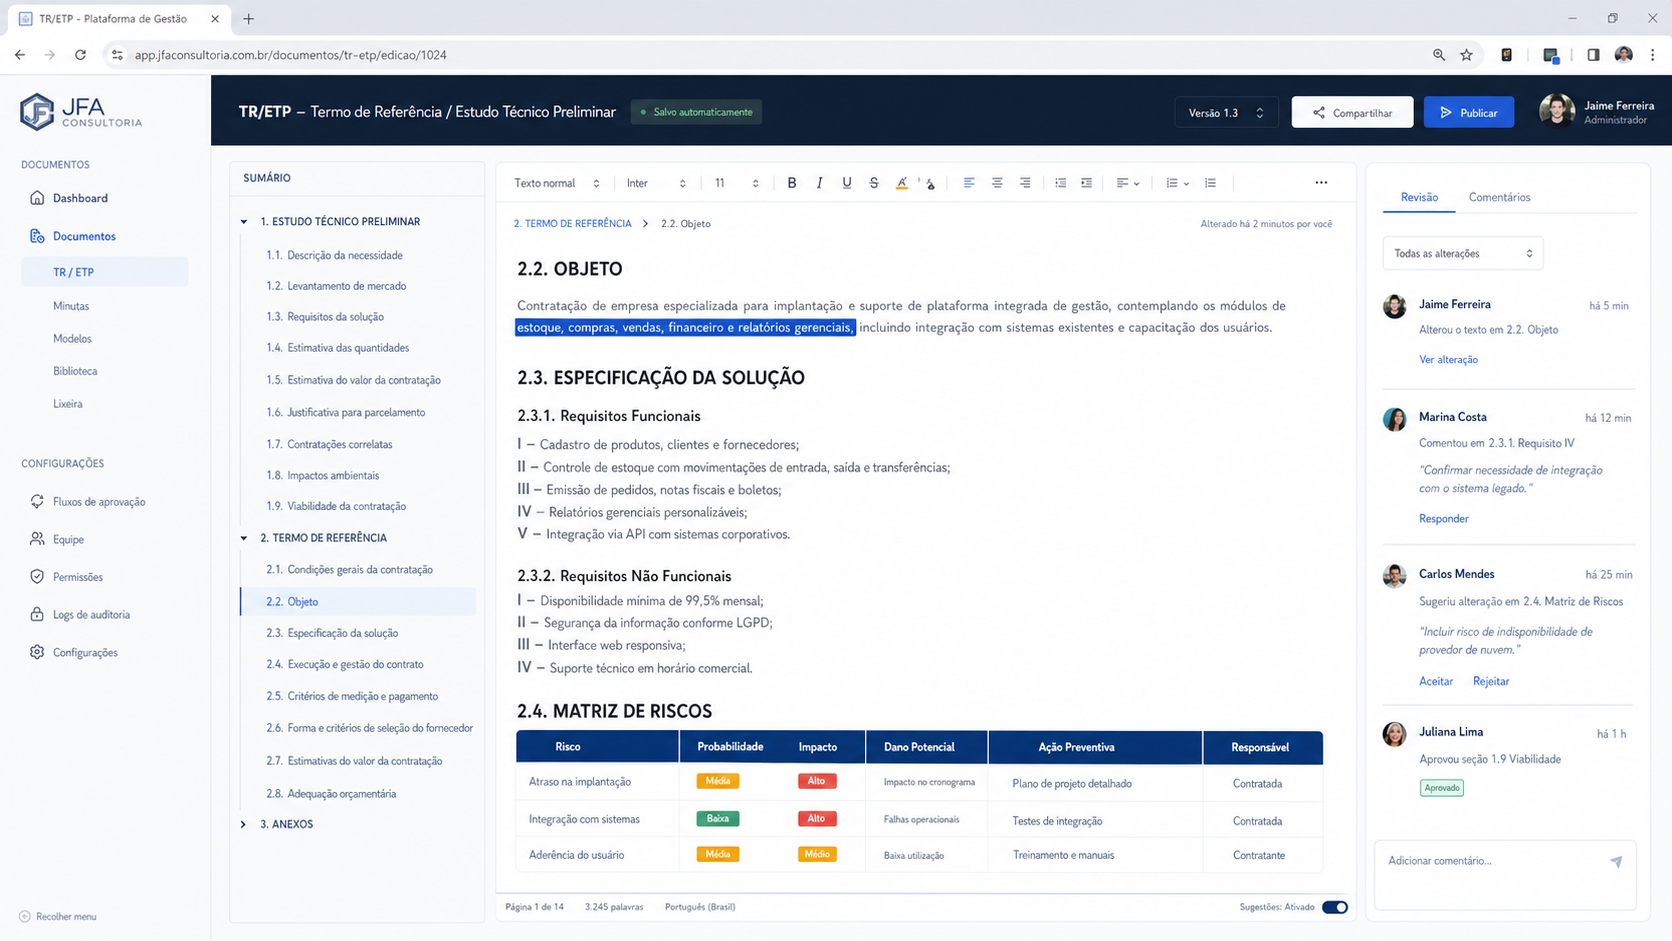Collapse 2. Termo de Referência tree
Viewport: 1672px width, 941px height.
(244, 538)
